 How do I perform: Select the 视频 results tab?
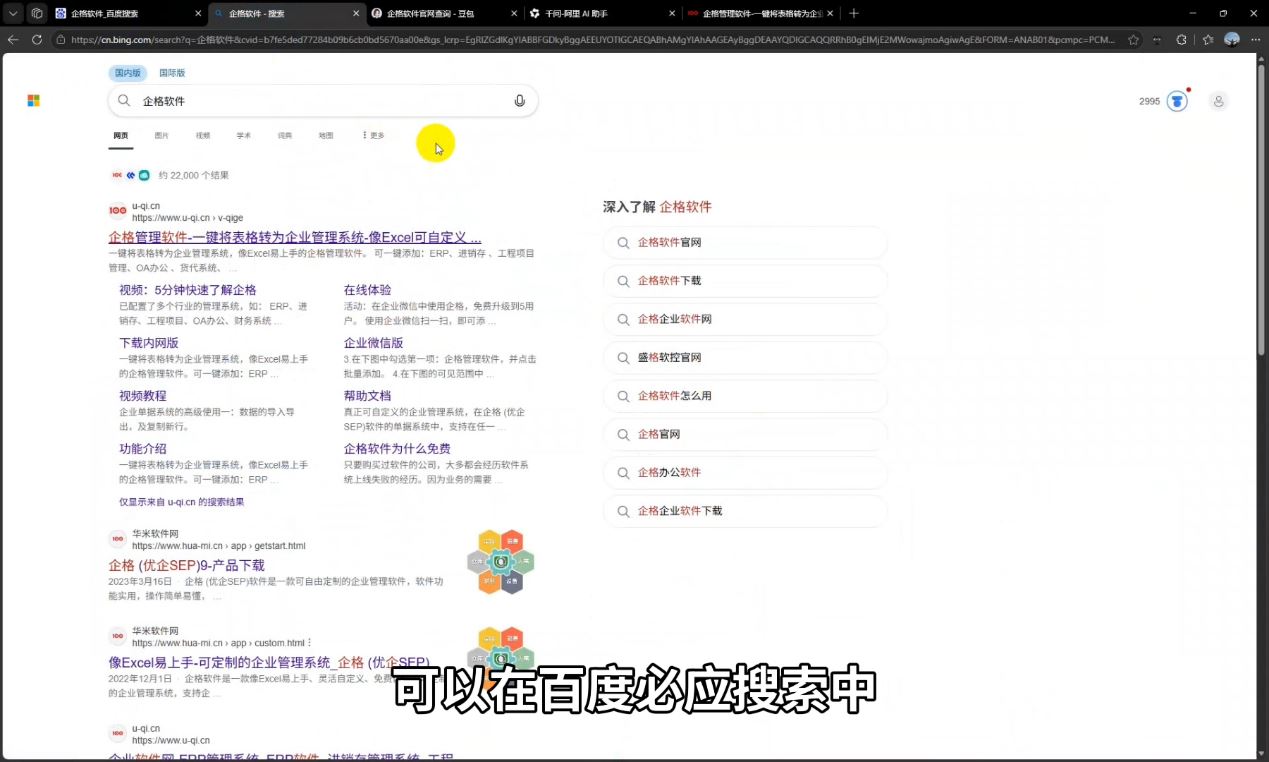(x=203, y=135)
